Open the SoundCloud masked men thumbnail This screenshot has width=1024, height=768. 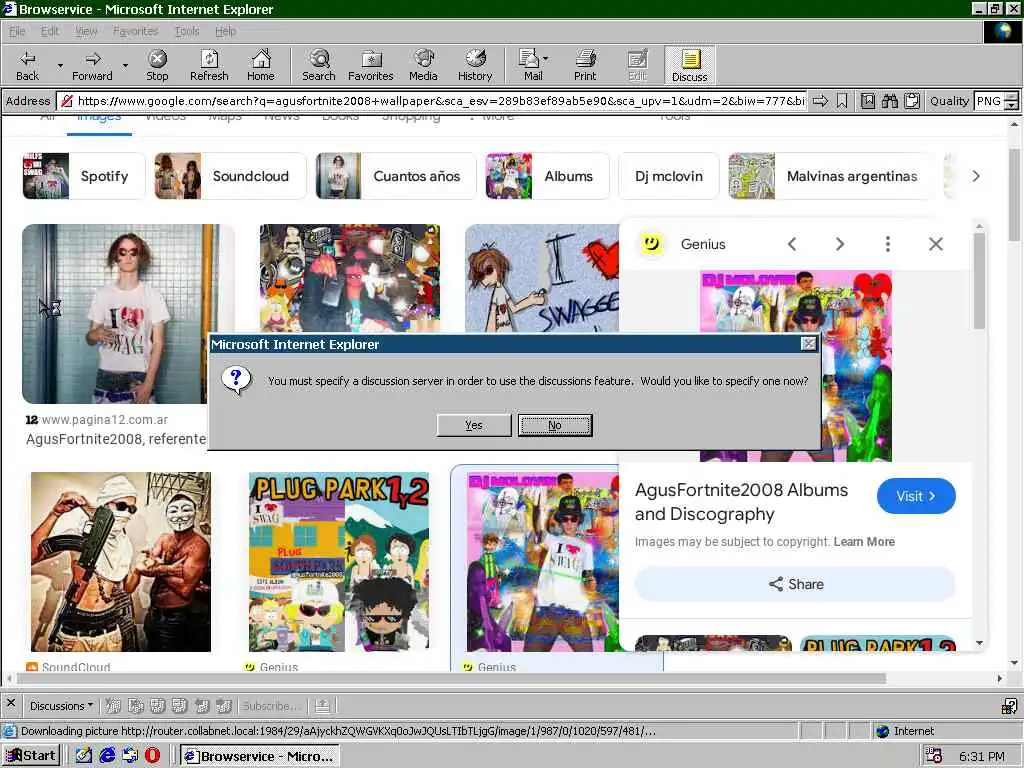tap(121, 562)
